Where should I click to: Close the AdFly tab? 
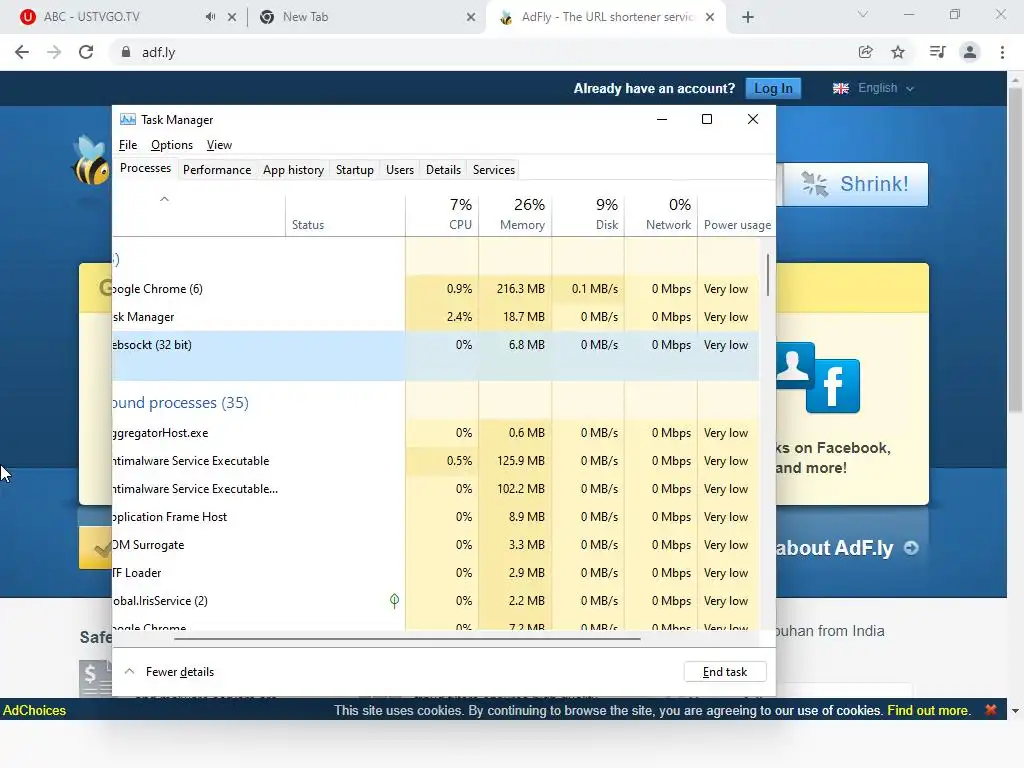(x=710, y=17)
